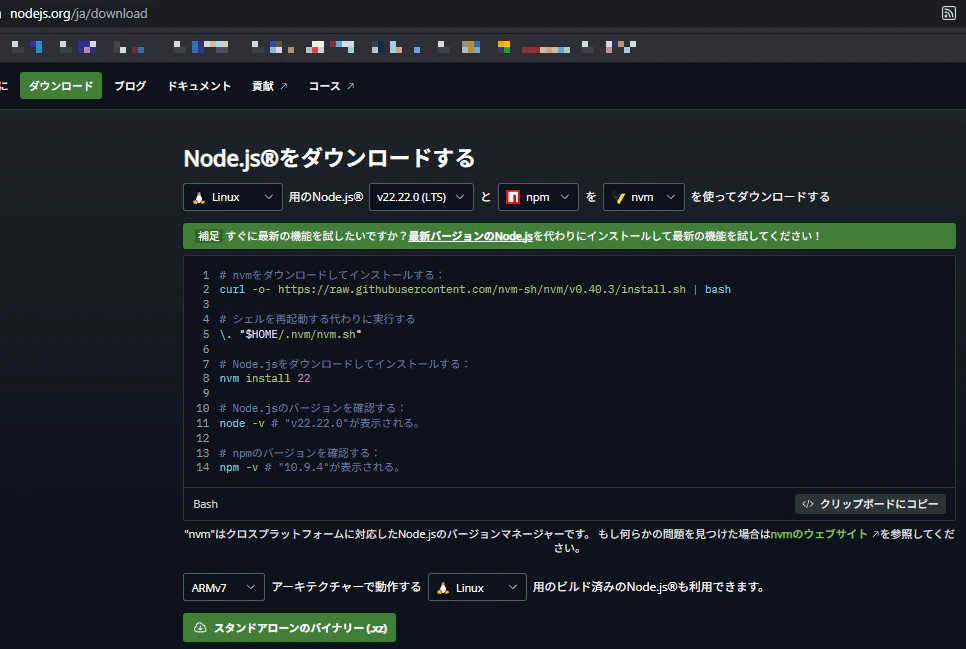Expand the Linux dropdown for prebuilt binaries
Screen dimensions: 966x649
tap(477, 587)
